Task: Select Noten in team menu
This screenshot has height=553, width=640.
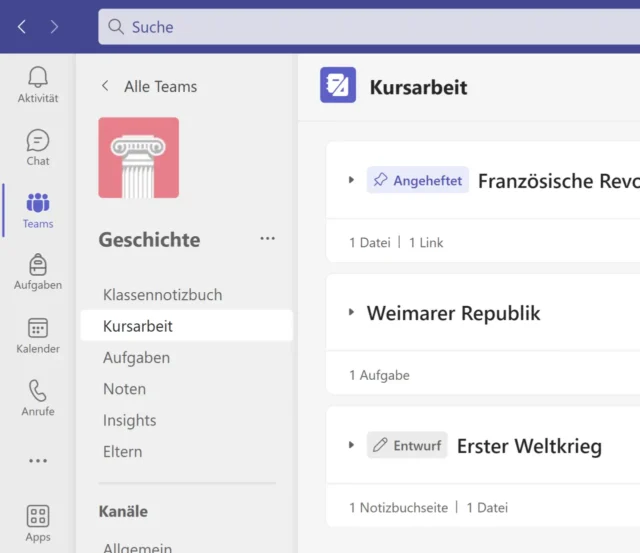Action: point(124,389)
